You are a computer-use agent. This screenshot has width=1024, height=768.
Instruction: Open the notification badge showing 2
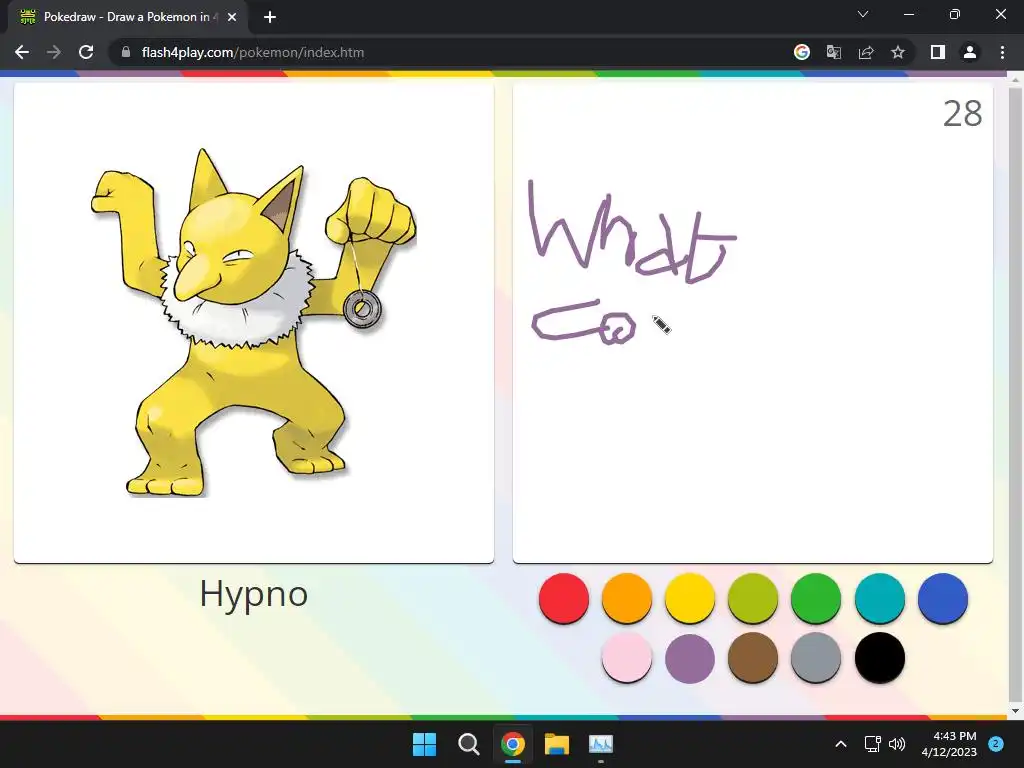pyautogui.click(x=996, y=744)
